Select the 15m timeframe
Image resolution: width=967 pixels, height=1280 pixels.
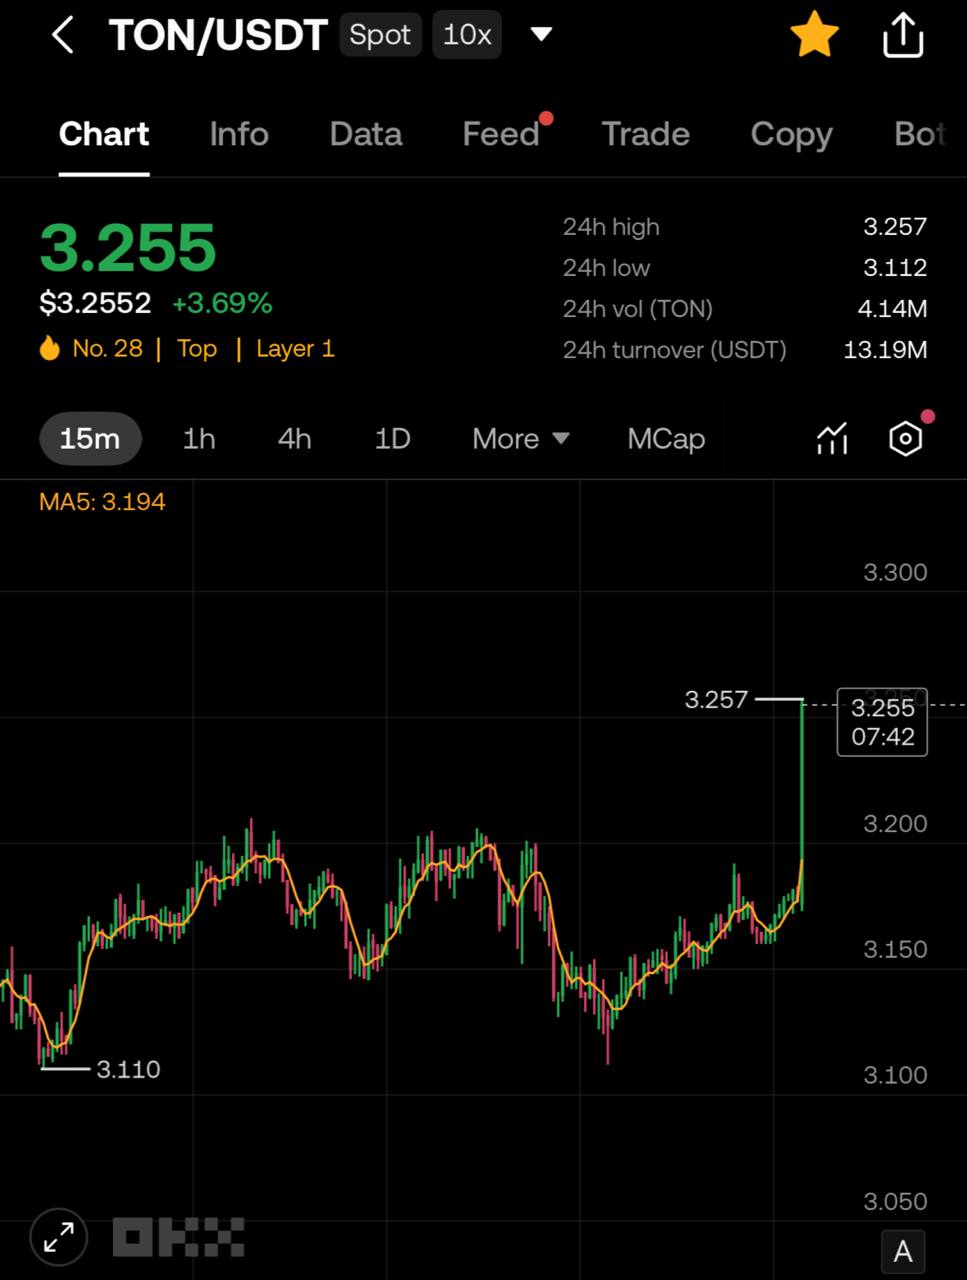point(90,439)
